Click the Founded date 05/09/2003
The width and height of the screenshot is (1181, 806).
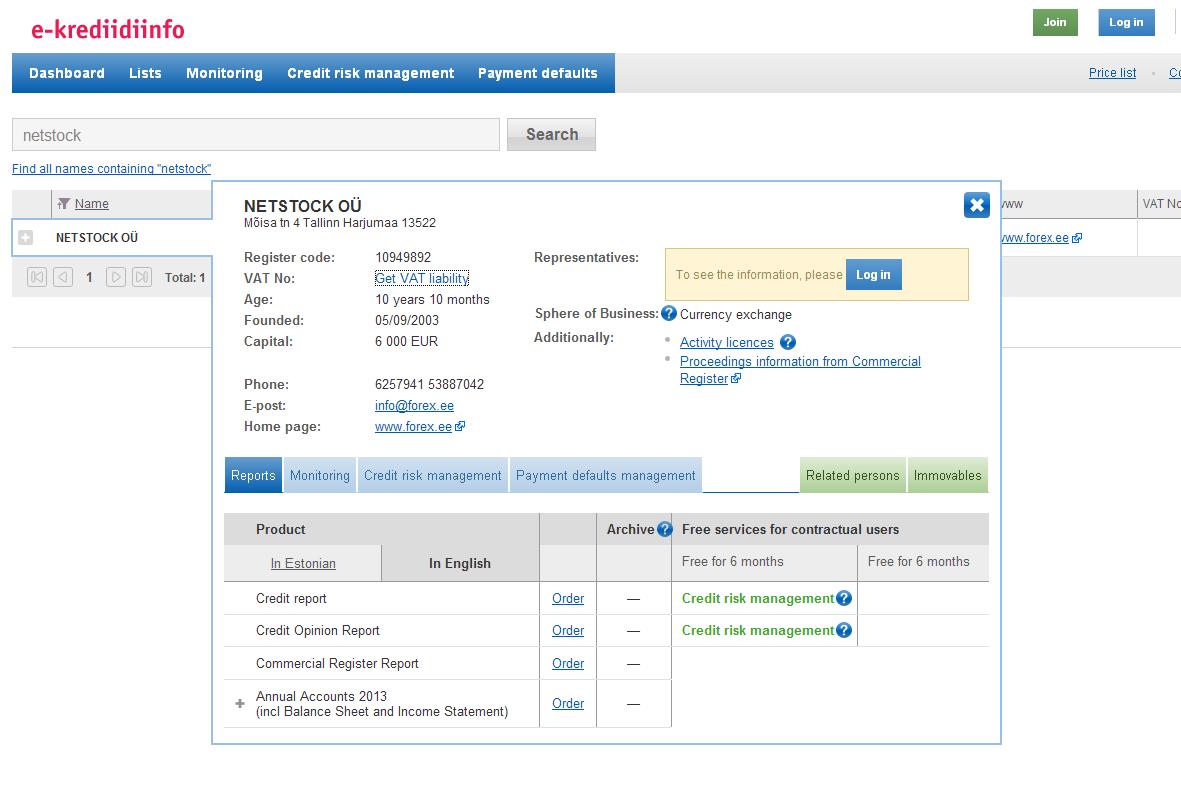click(407, 320)
